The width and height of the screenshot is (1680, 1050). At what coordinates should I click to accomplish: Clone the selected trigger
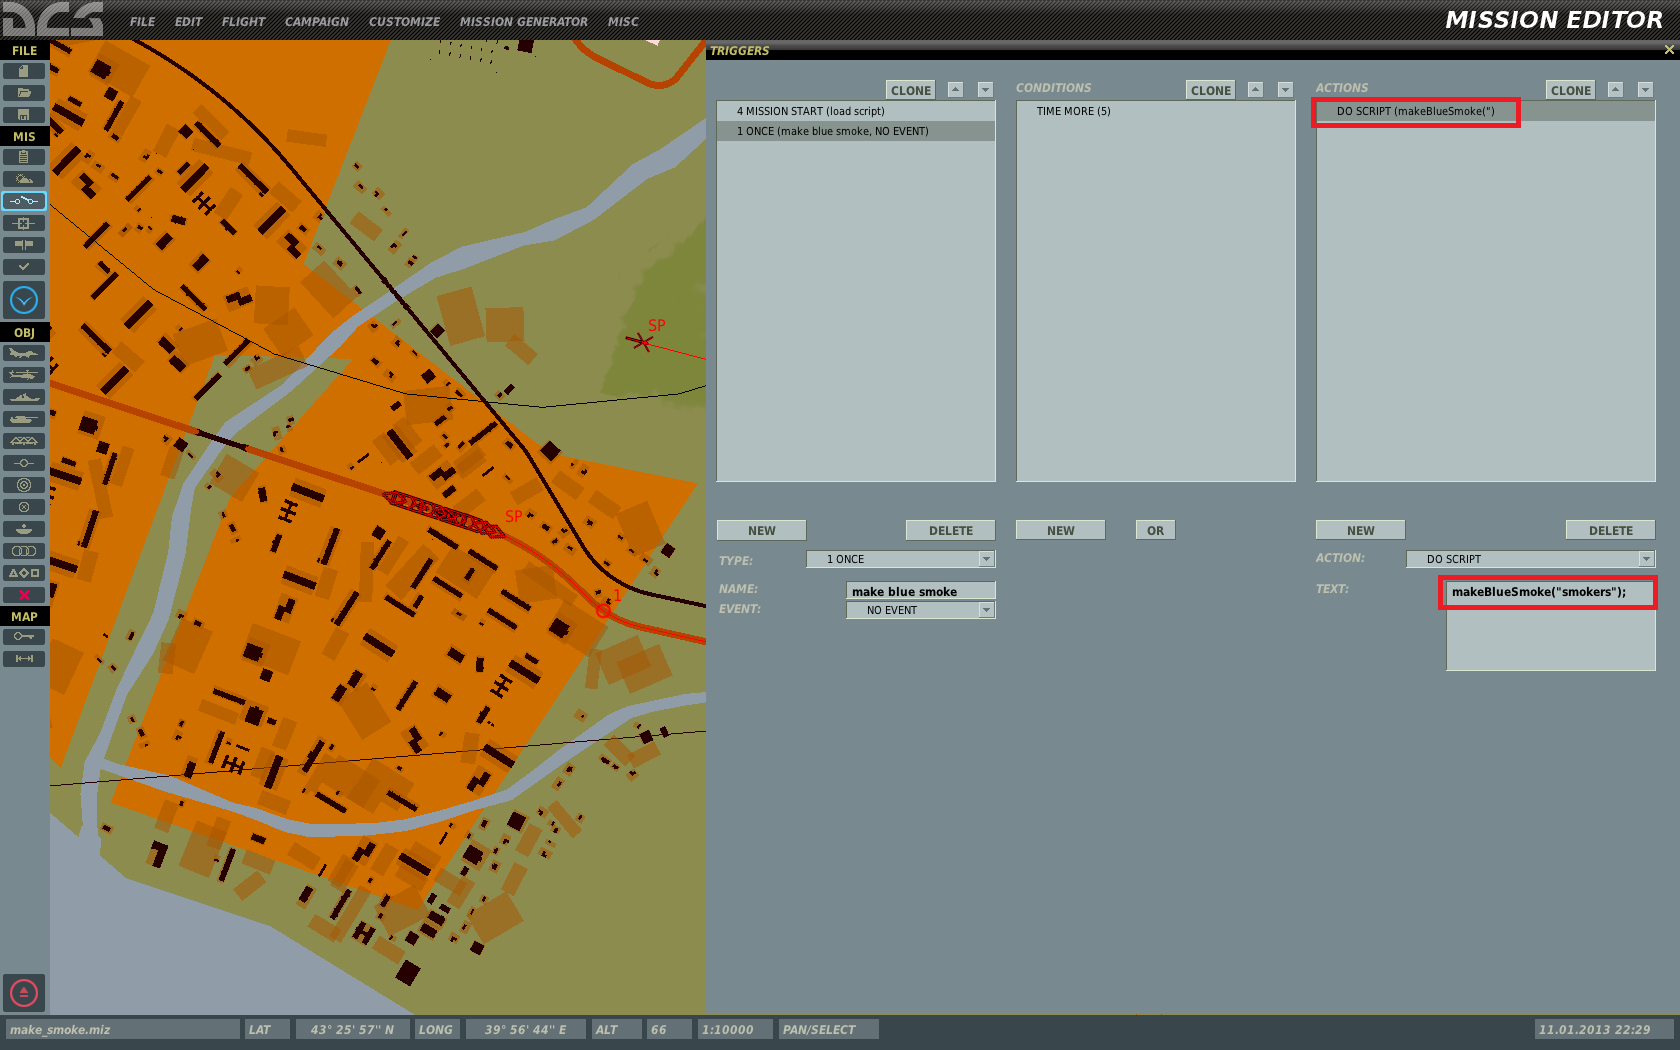(911, 90)
